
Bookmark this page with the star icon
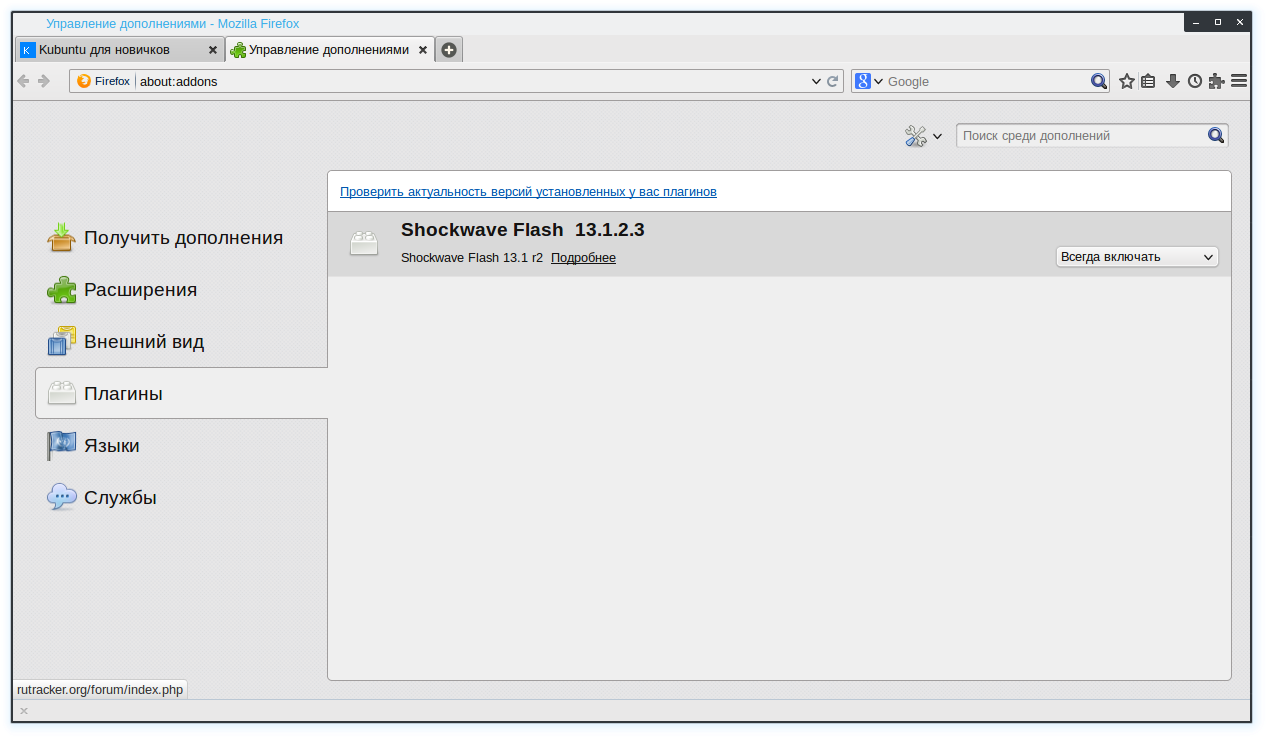point(1127,81)
